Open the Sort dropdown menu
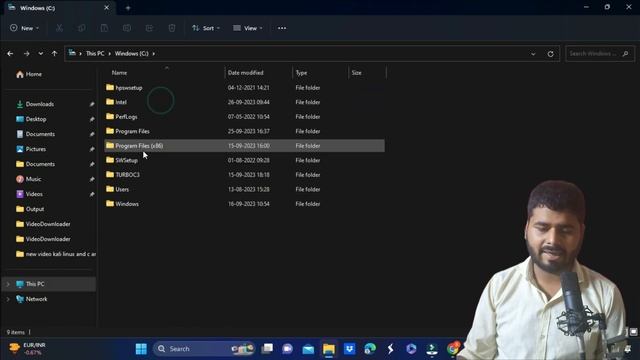Screen dimensions: 640x360 [206, 28]
